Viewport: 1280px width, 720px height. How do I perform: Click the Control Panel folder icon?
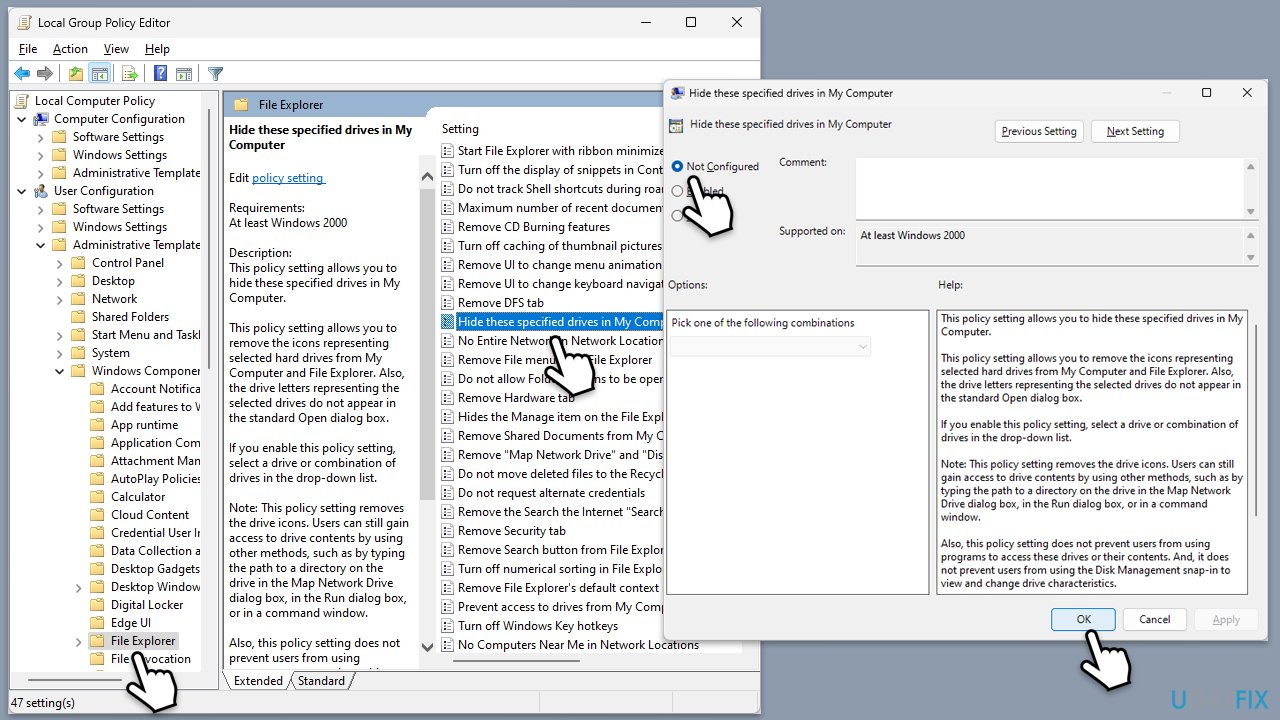coord(79,263)
